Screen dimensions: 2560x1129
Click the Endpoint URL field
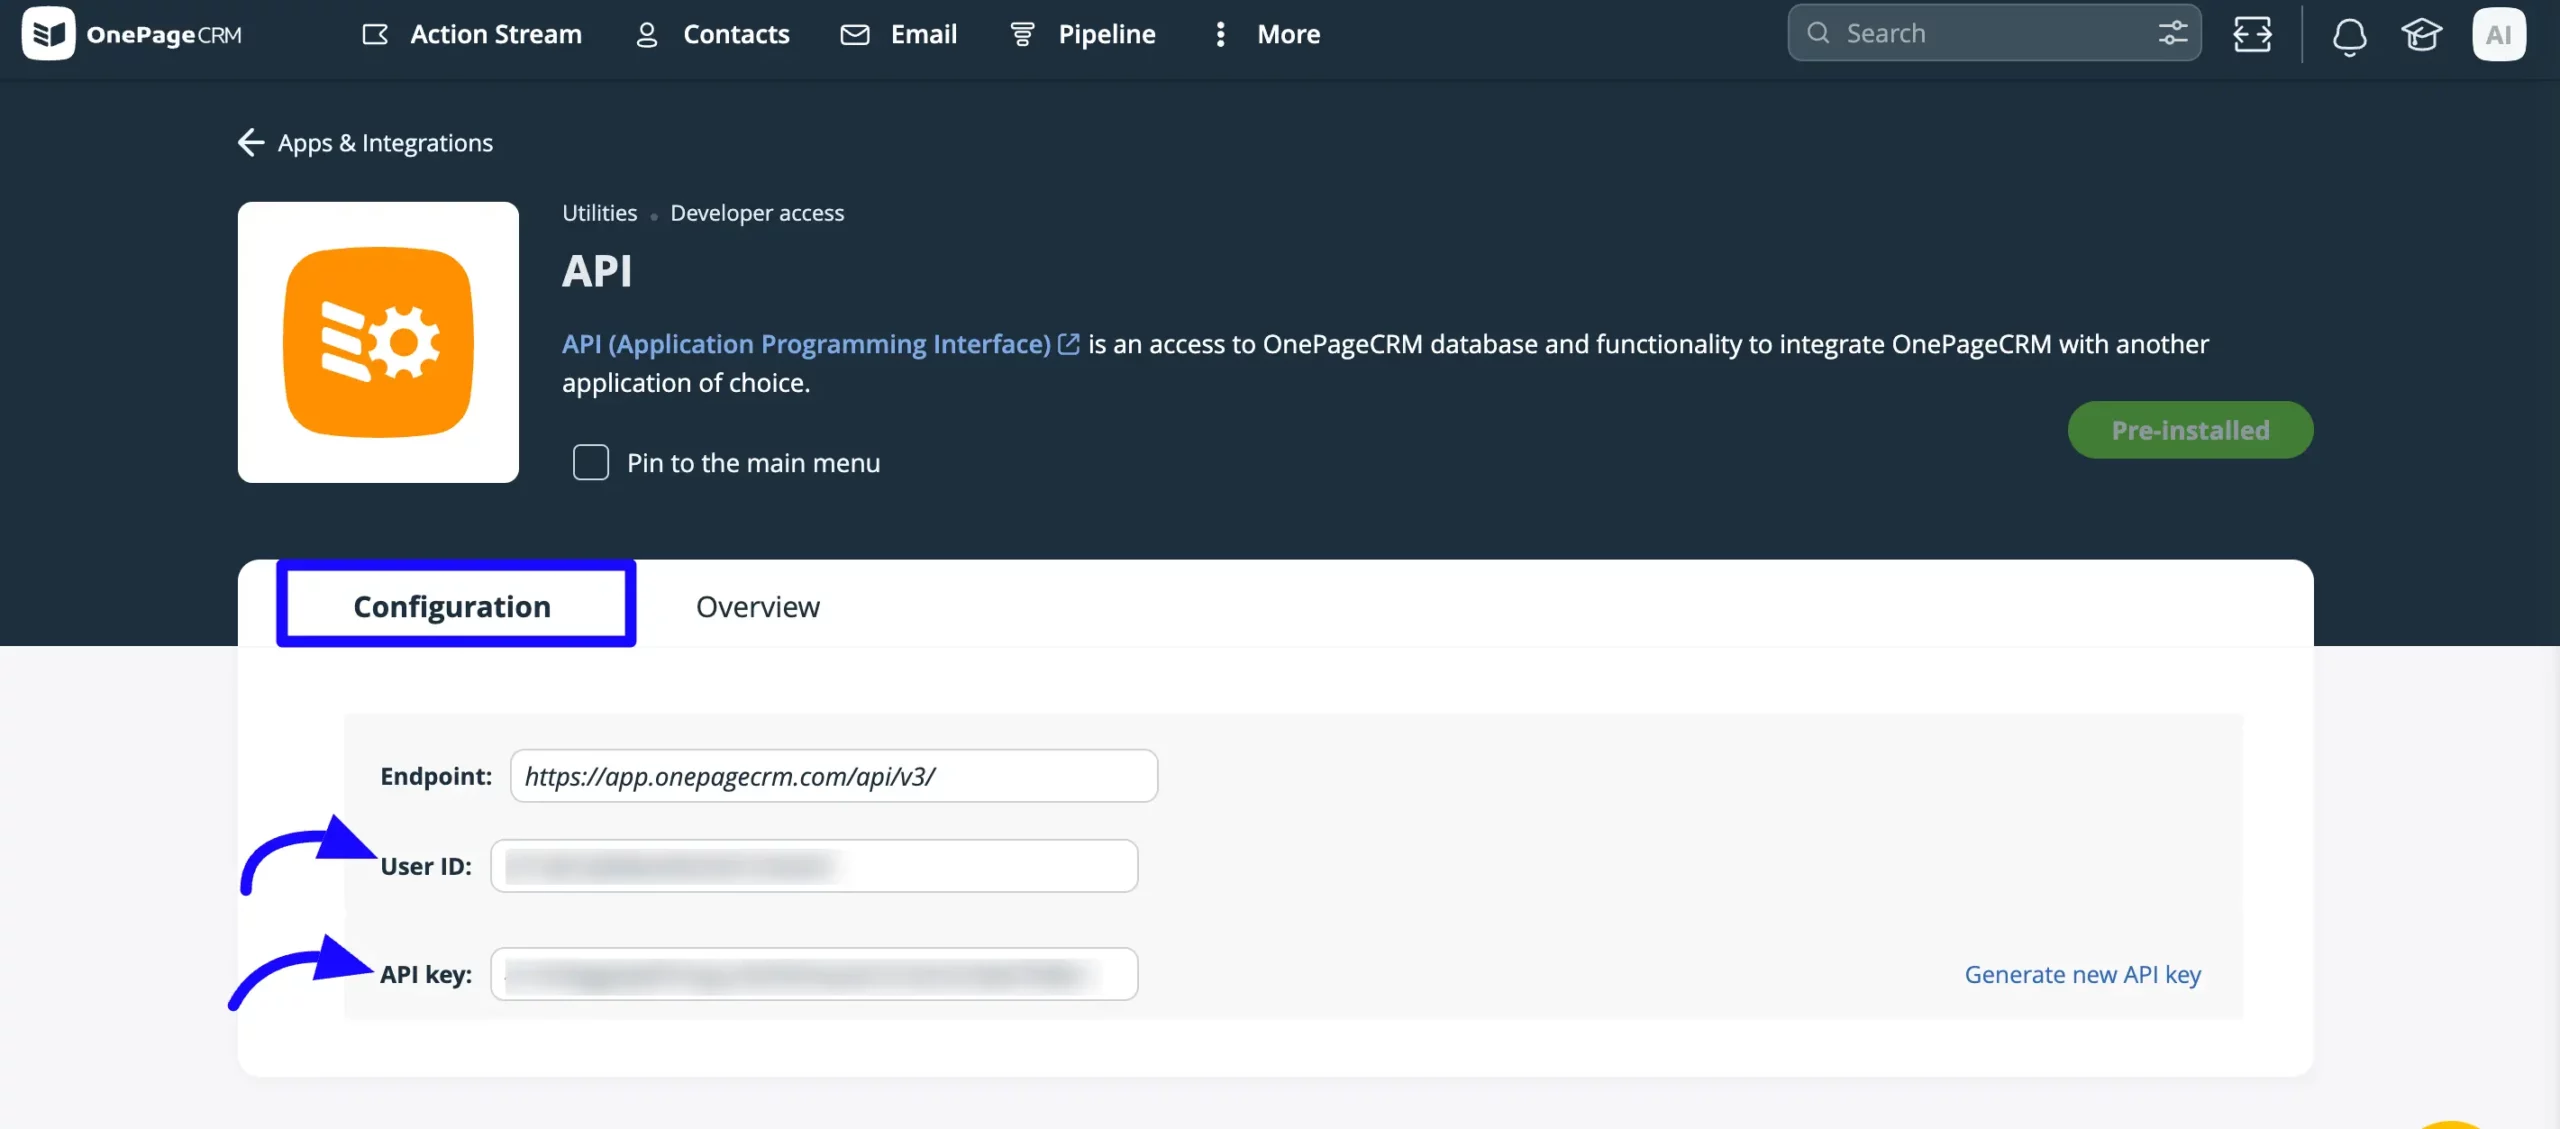click(x=834, y=776)
